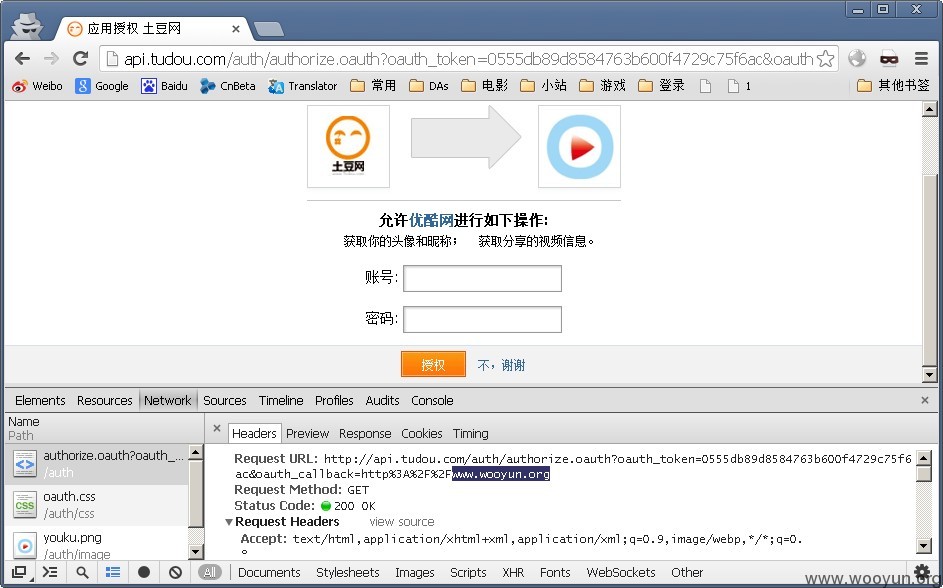Select the authorize.oauth request row

point(97,464)
